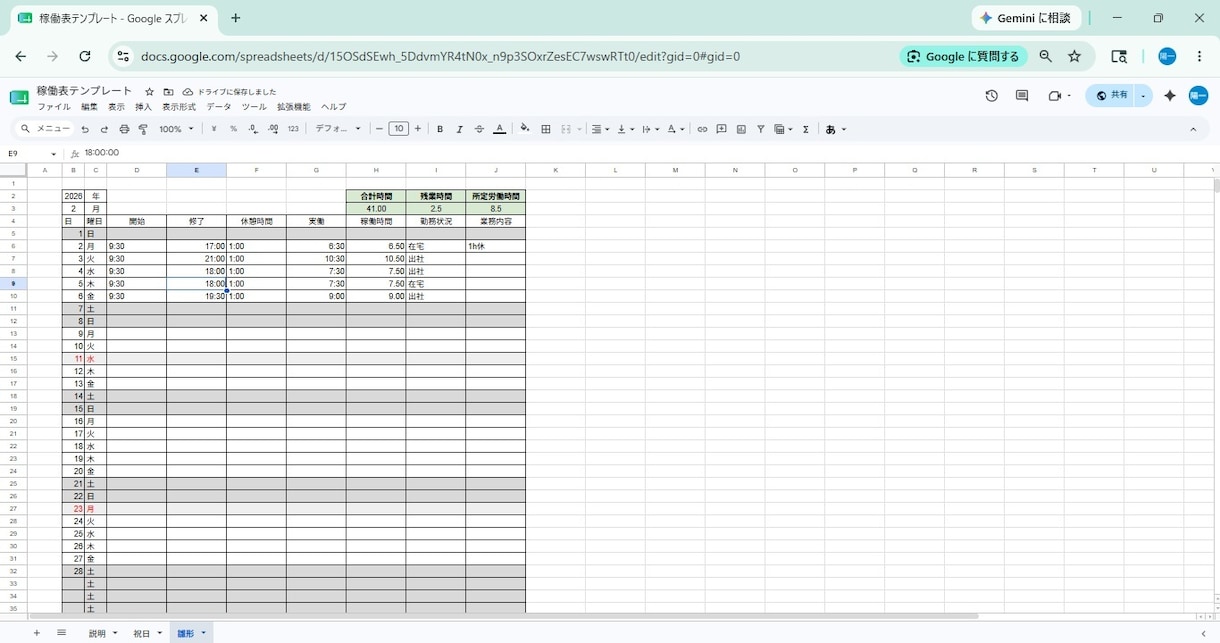Click the redo arrow in the toolbar
The image size is (1220, 643).
click(104, 129)
